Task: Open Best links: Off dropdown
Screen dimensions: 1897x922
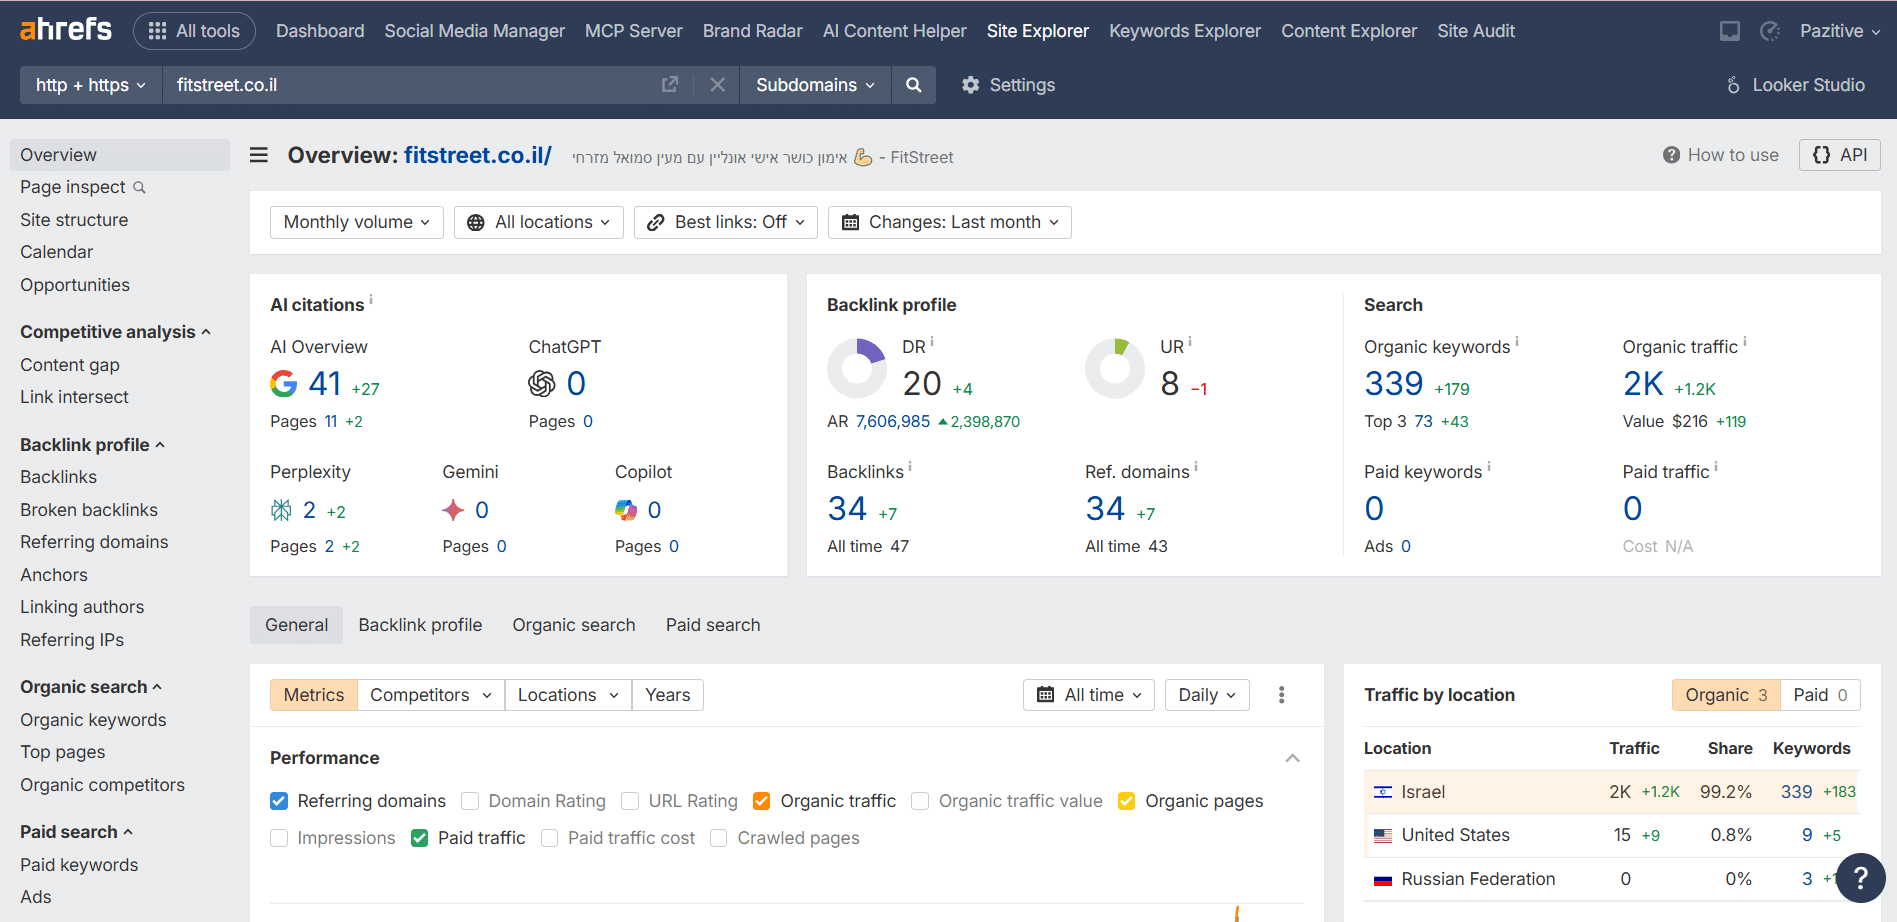Action: pyautogui.click(x=726, y=222)
